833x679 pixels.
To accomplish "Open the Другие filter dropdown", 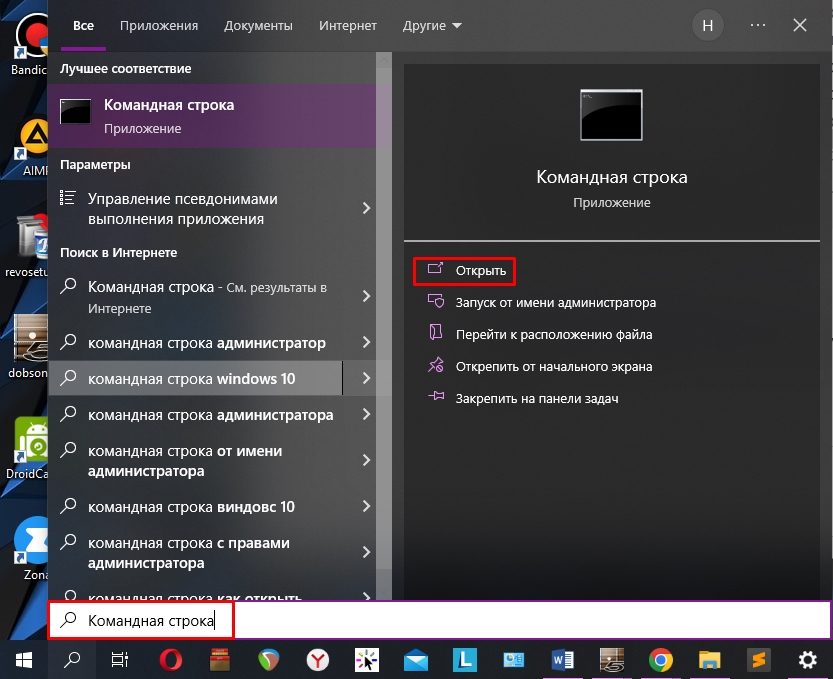I will (x=432, y=25).
